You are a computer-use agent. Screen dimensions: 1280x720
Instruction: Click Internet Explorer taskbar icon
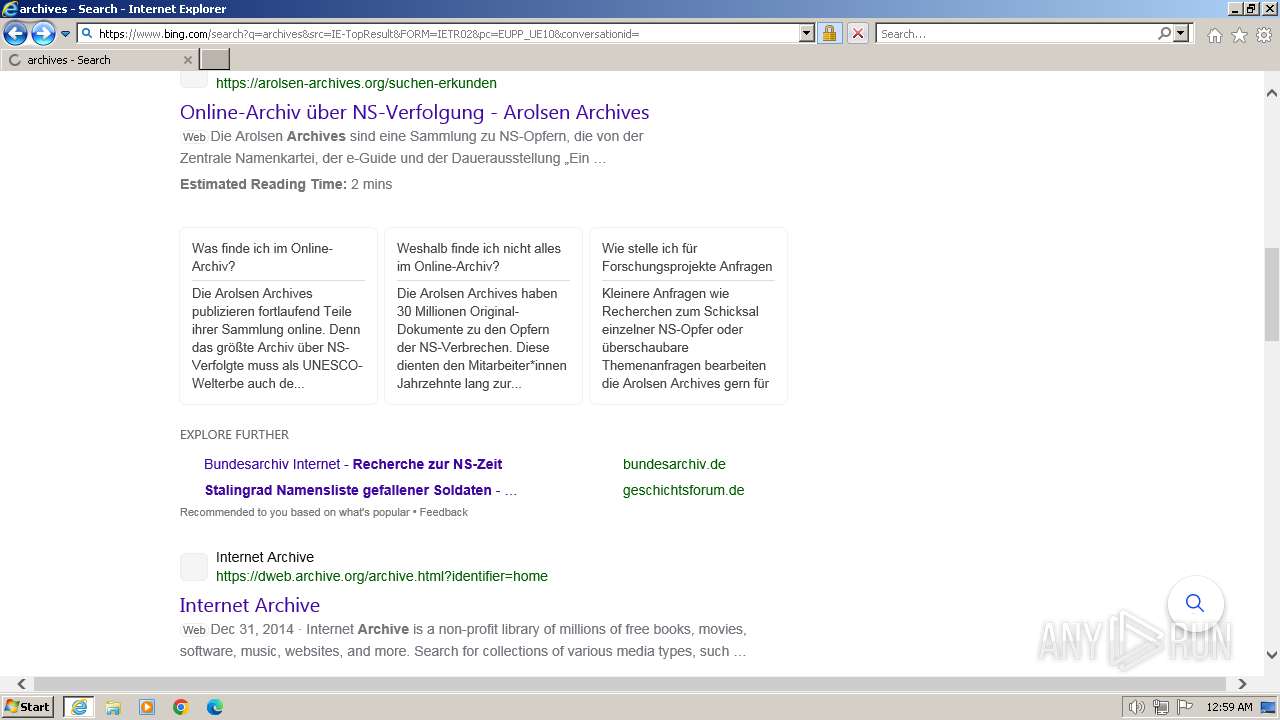click(x=79, y=707)
